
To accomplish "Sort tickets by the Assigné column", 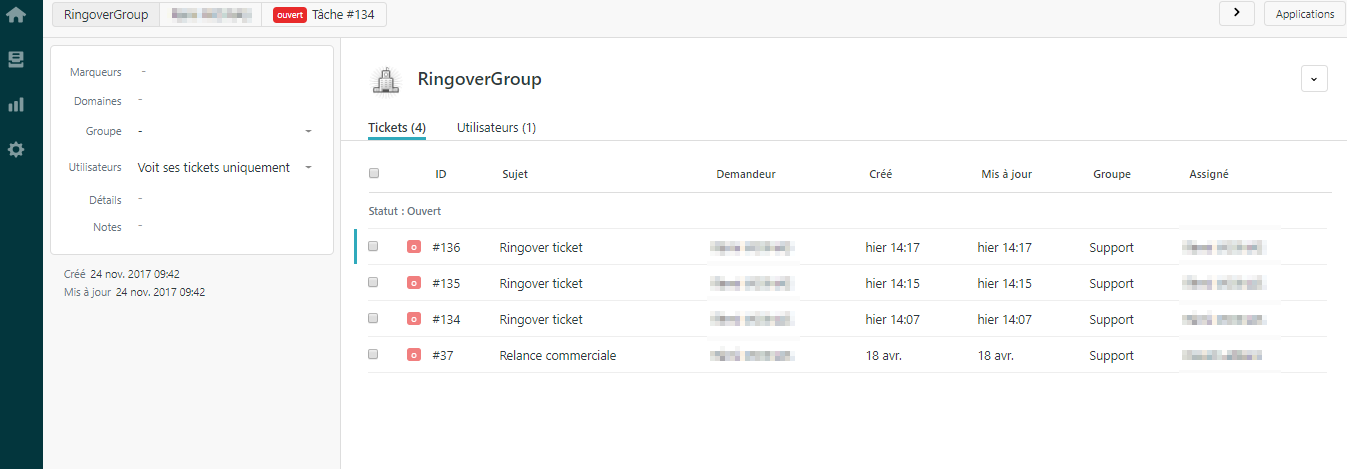I will point(1209,174).
